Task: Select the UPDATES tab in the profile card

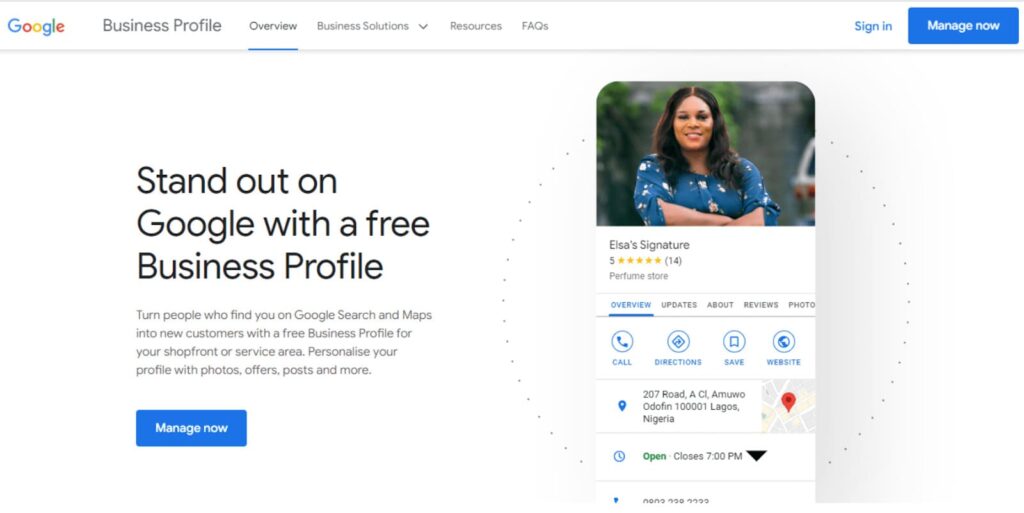Action: (x=679, y=305)
